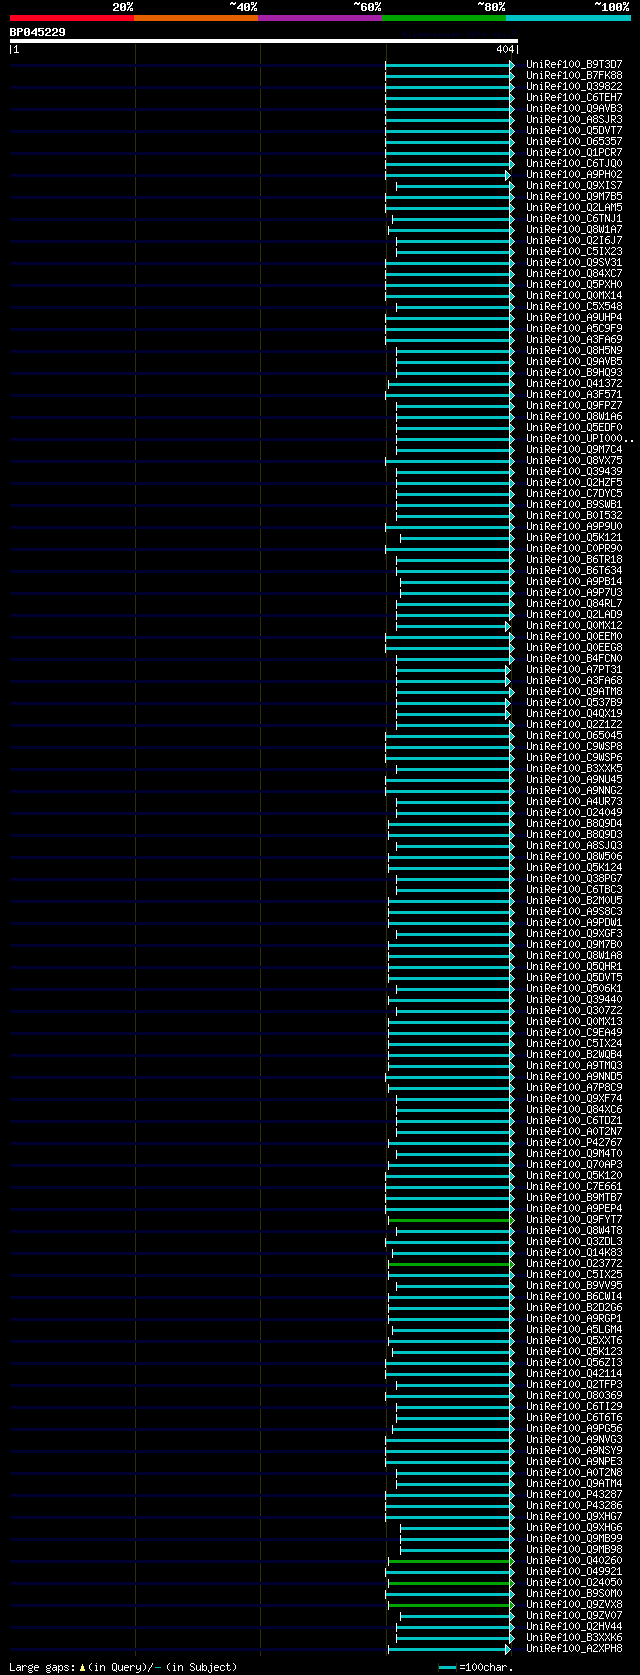Open hit UniRef100_C6TEH7
This screenshot has height=1675, width=640.
click(x=574, y=97)
